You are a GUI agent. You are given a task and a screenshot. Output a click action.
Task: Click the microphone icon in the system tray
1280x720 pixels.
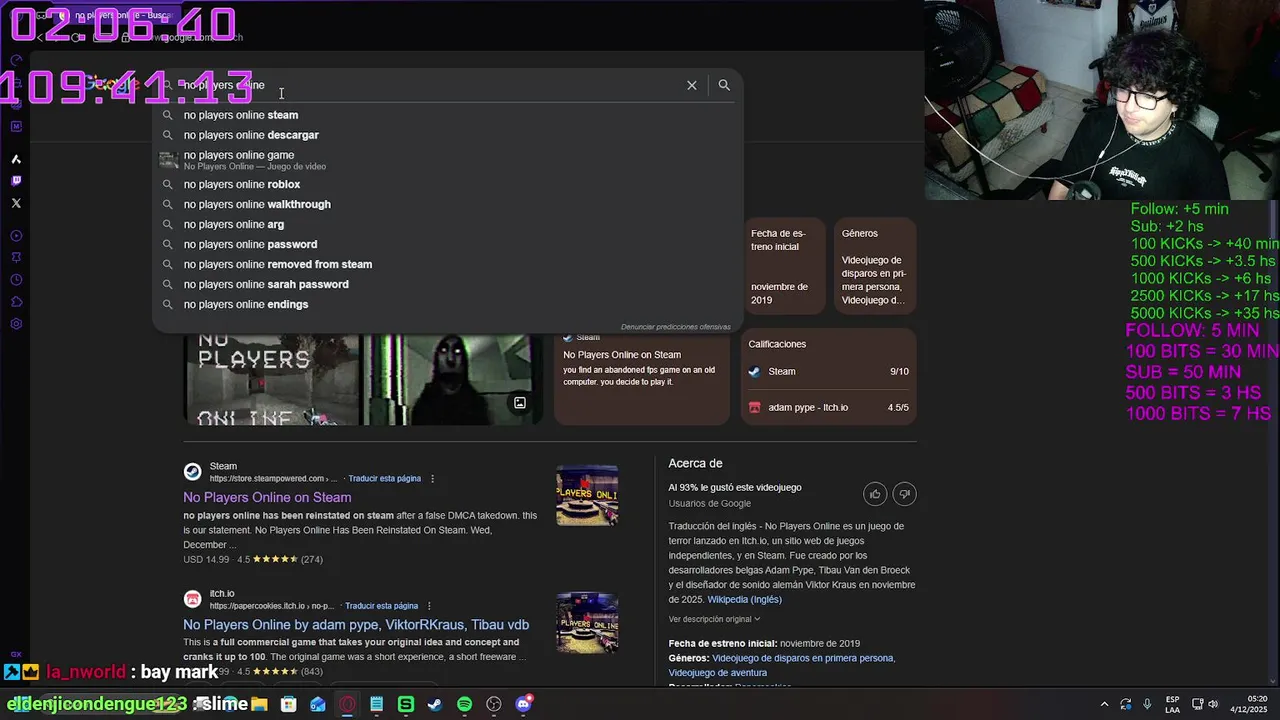click(1147, 704)
